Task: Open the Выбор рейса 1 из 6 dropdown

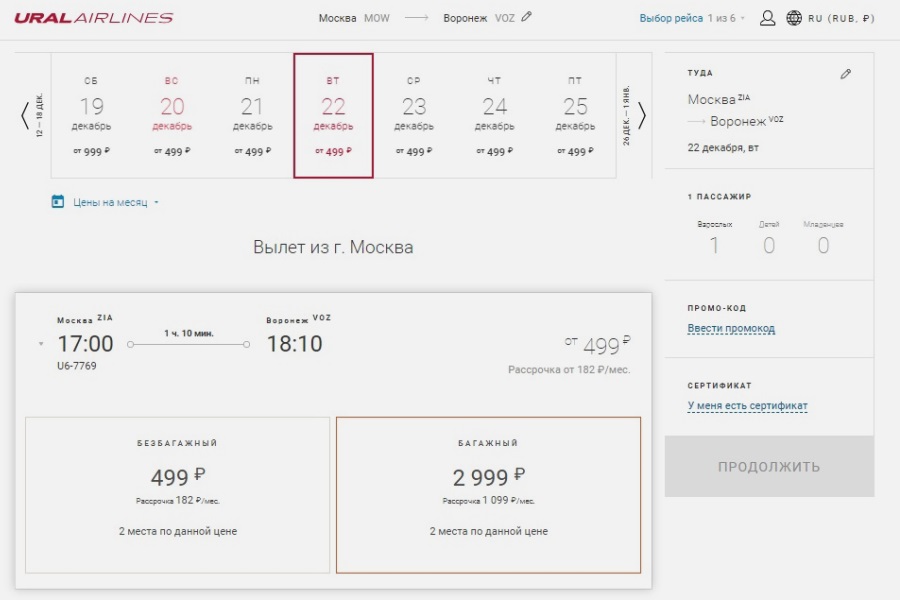Action: [692, 18]
